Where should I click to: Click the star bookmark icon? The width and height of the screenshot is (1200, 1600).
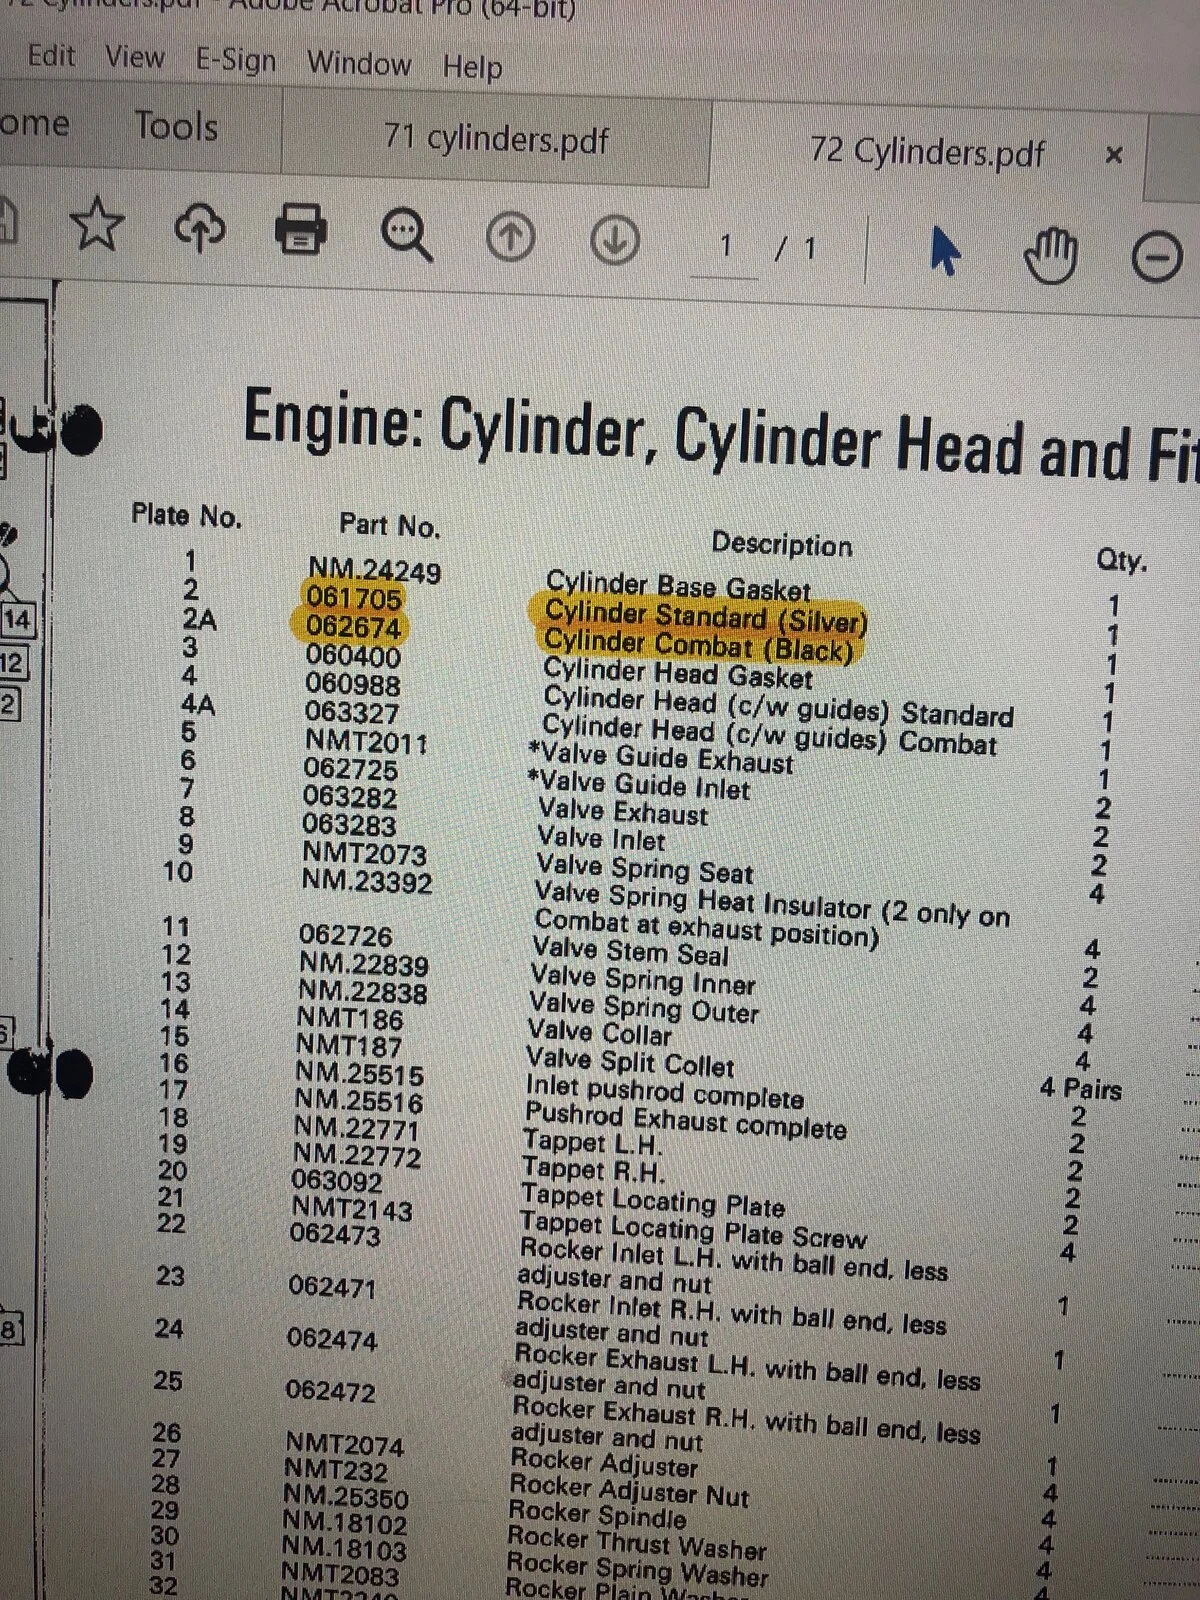pos(97,224)
